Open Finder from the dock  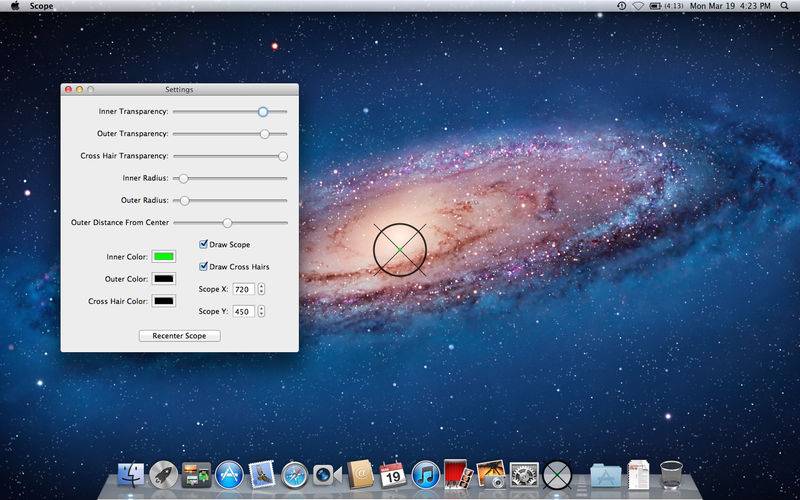click(x=131, y=476)
